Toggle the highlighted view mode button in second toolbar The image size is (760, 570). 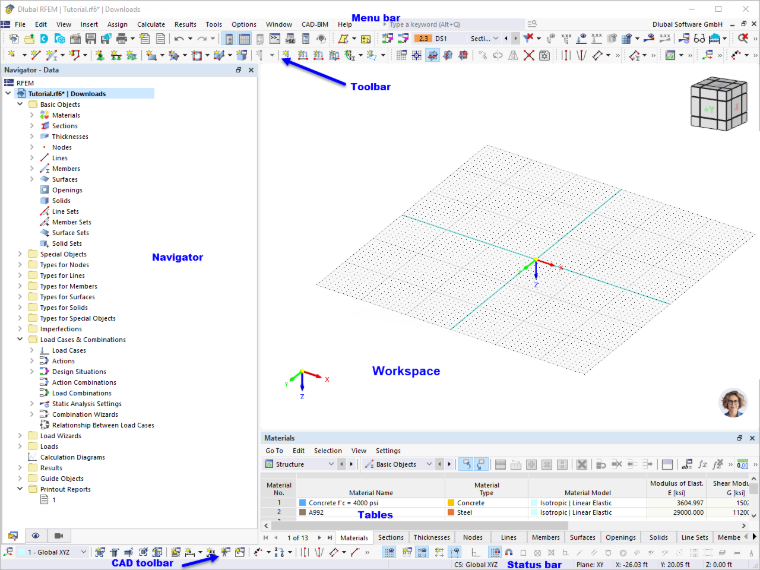(432, 56)
